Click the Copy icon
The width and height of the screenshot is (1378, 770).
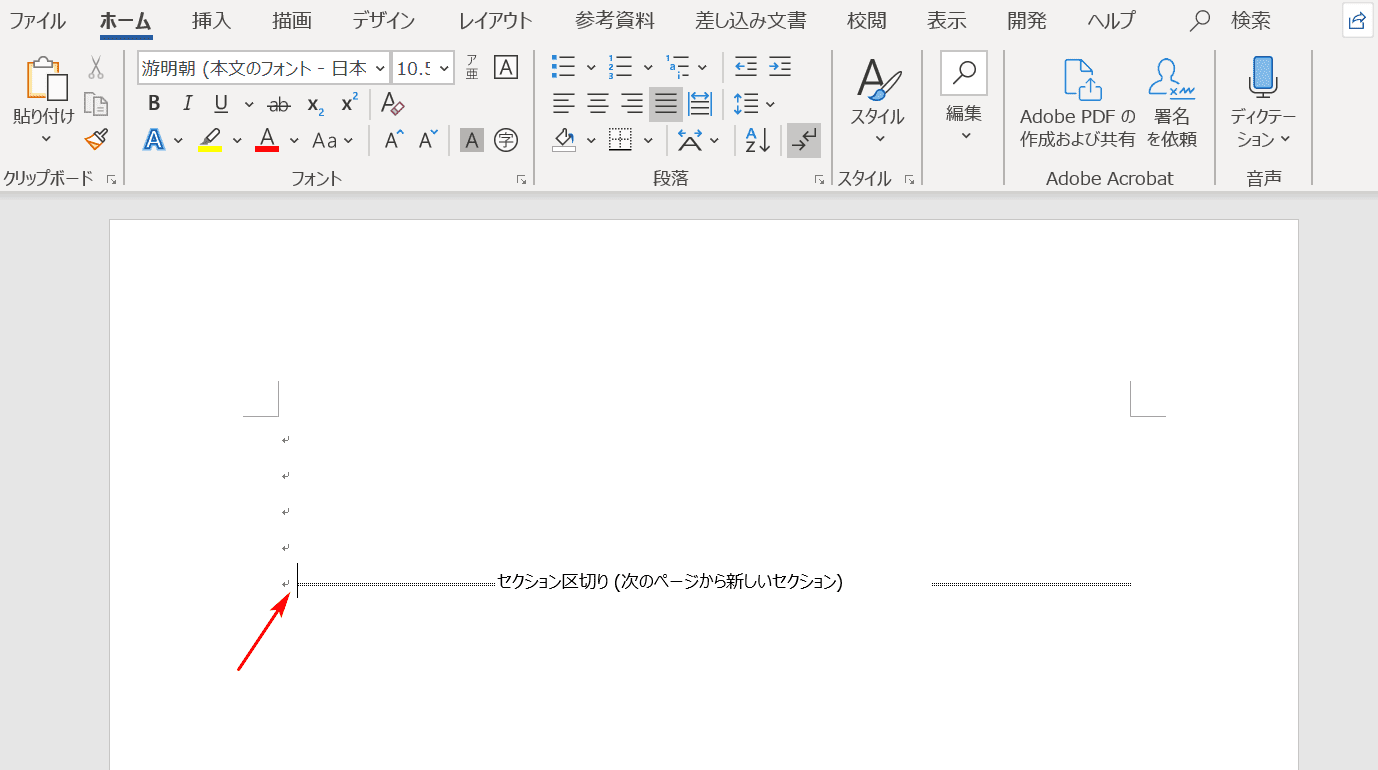coord(96,104)
